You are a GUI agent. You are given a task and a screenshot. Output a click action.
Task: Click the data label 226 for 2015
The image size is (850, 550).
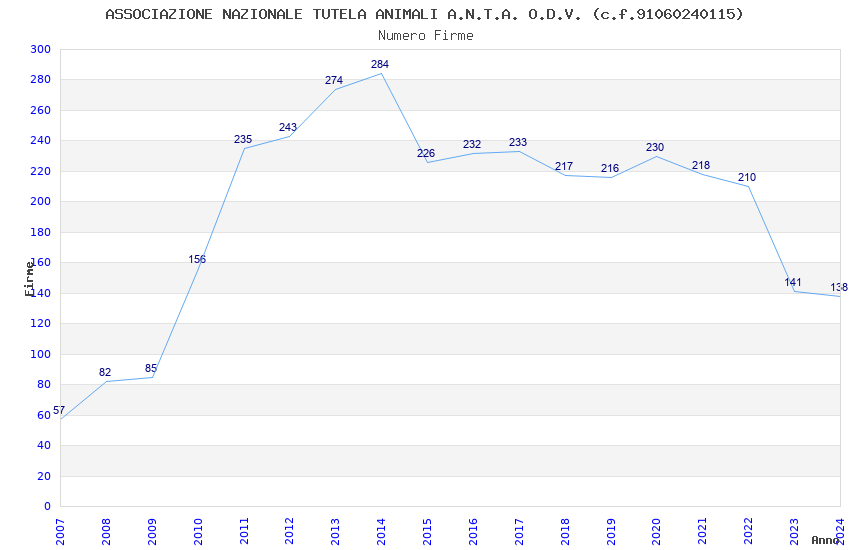[x=426, y=153]
